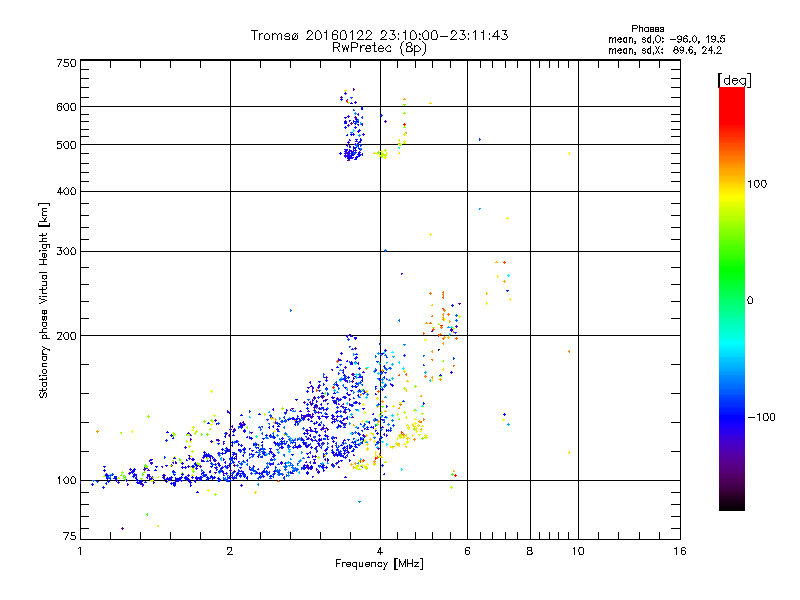
Task: Click the isolated orange point near 10 MHz, 185 km
Action: point(569,352)
